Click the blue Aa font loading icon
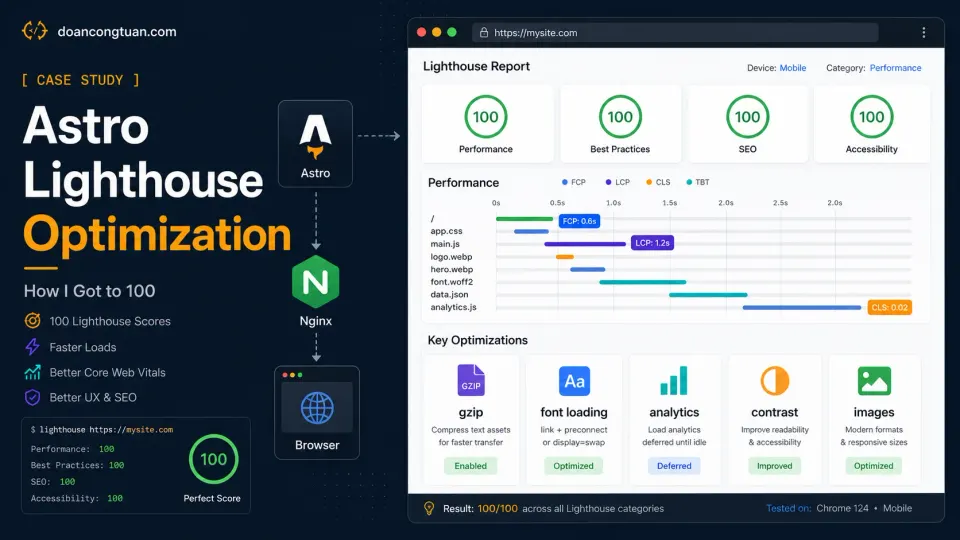This screenshot has height=540, width=960. [574, 381]
